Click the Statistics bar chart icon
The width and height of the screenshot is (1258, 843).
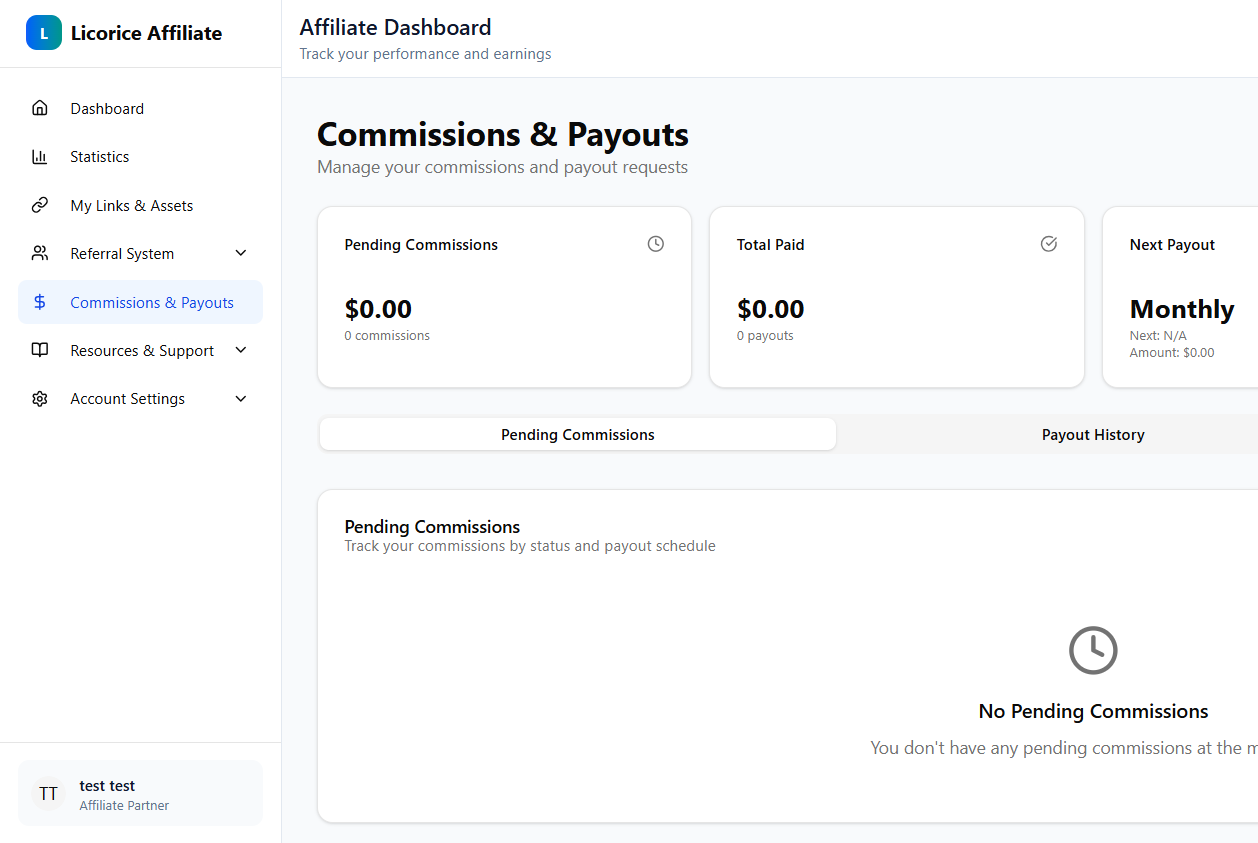click(40, 157)
